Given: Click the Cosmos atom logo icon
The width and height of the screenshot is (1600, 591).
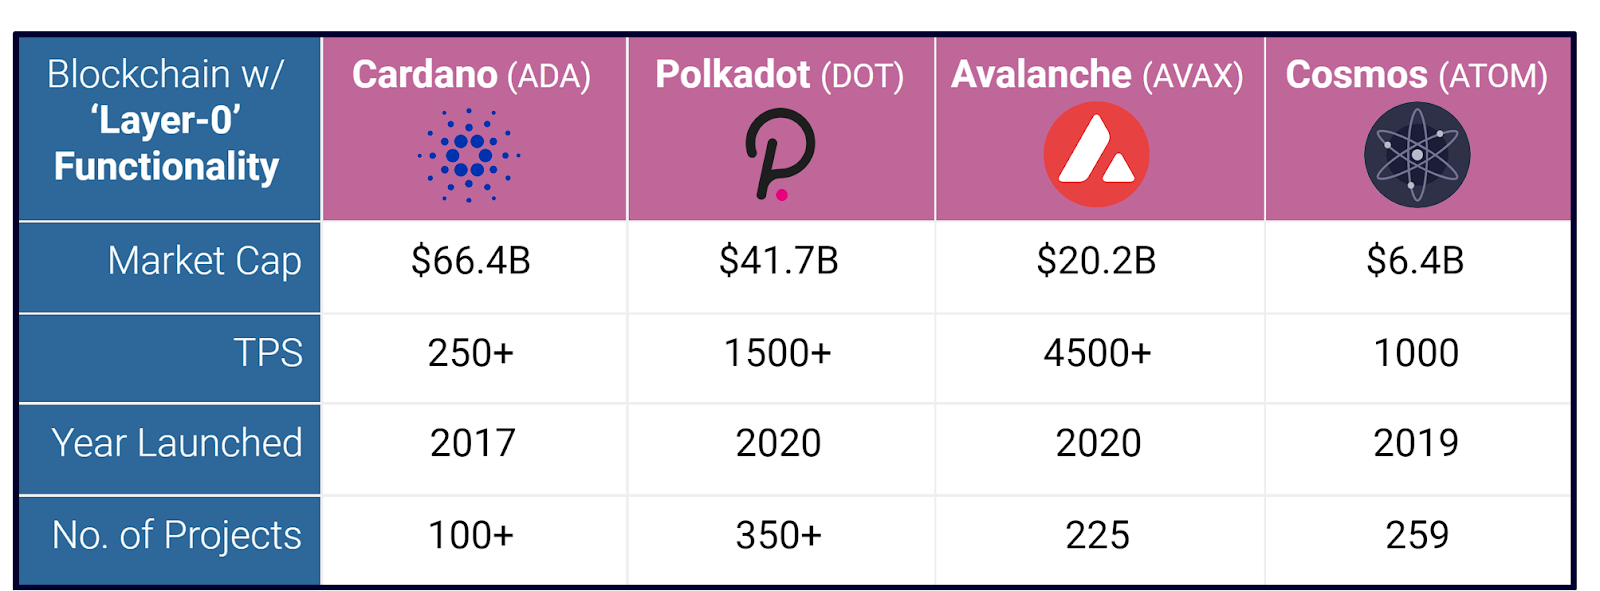Looking at the screenshot, I should (x=1416, y=155).
